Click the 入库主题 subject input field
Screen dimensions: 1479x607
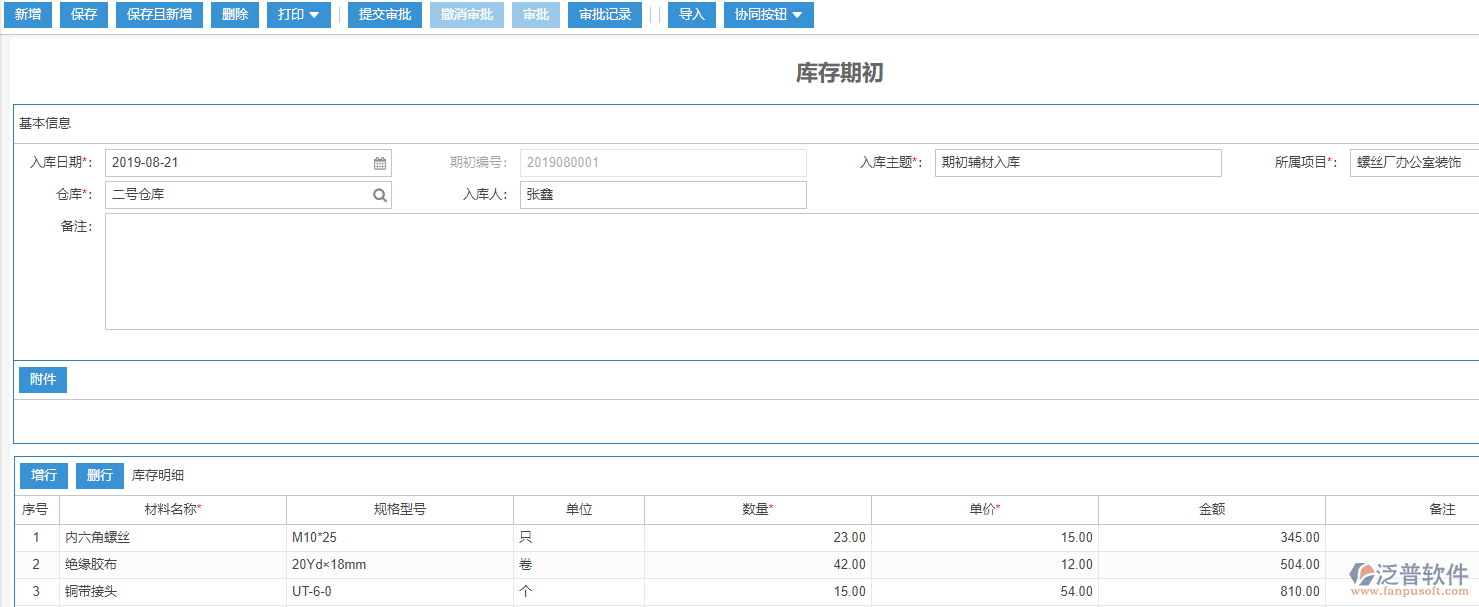tap(1077, 162)
